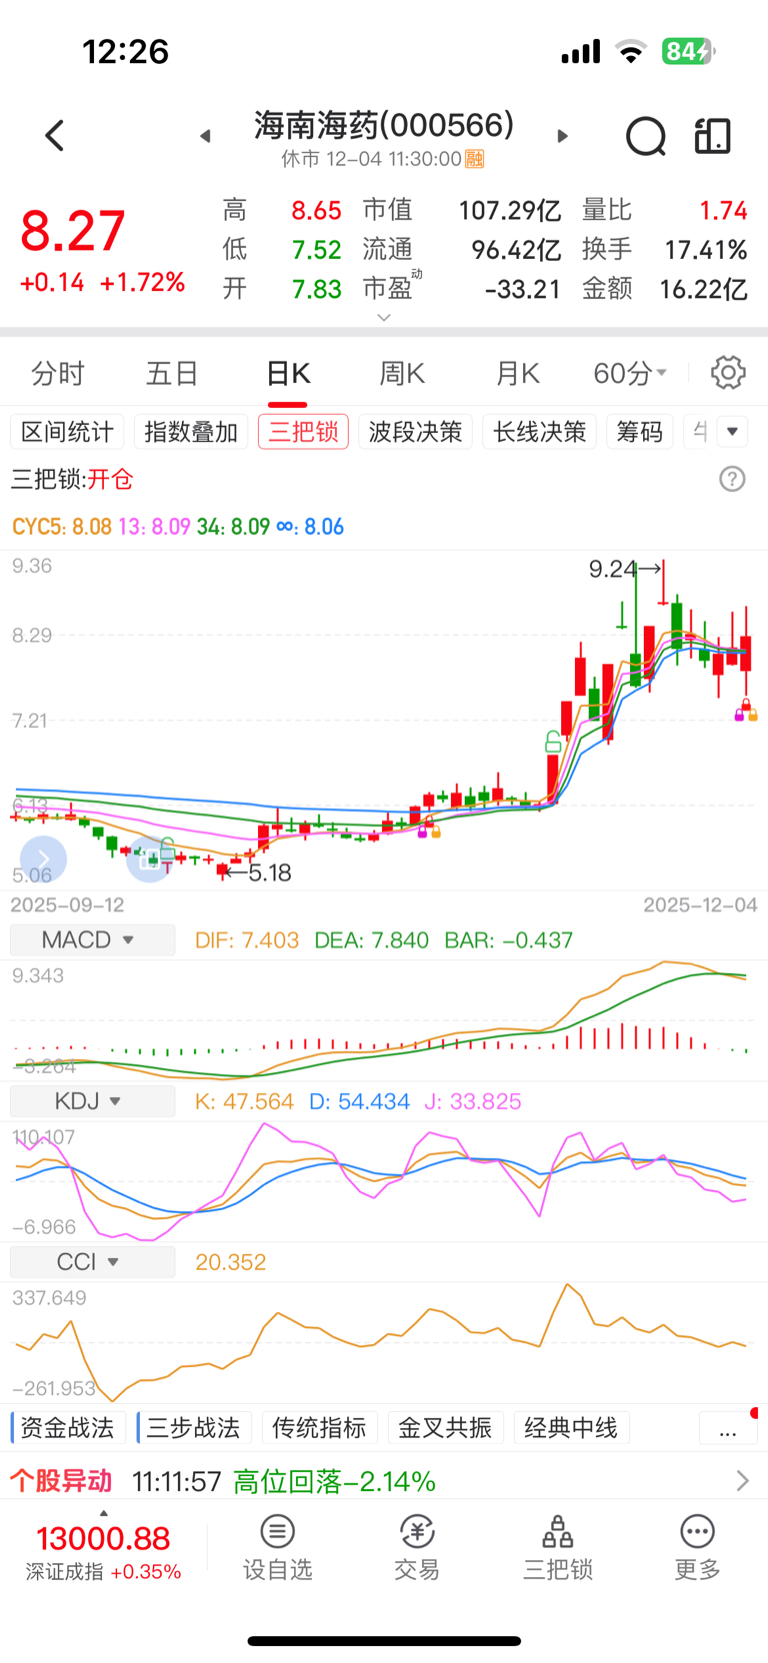Tap the 市值 107.29亿 value
Viewport: 768px width, 1663px height.
462,210
